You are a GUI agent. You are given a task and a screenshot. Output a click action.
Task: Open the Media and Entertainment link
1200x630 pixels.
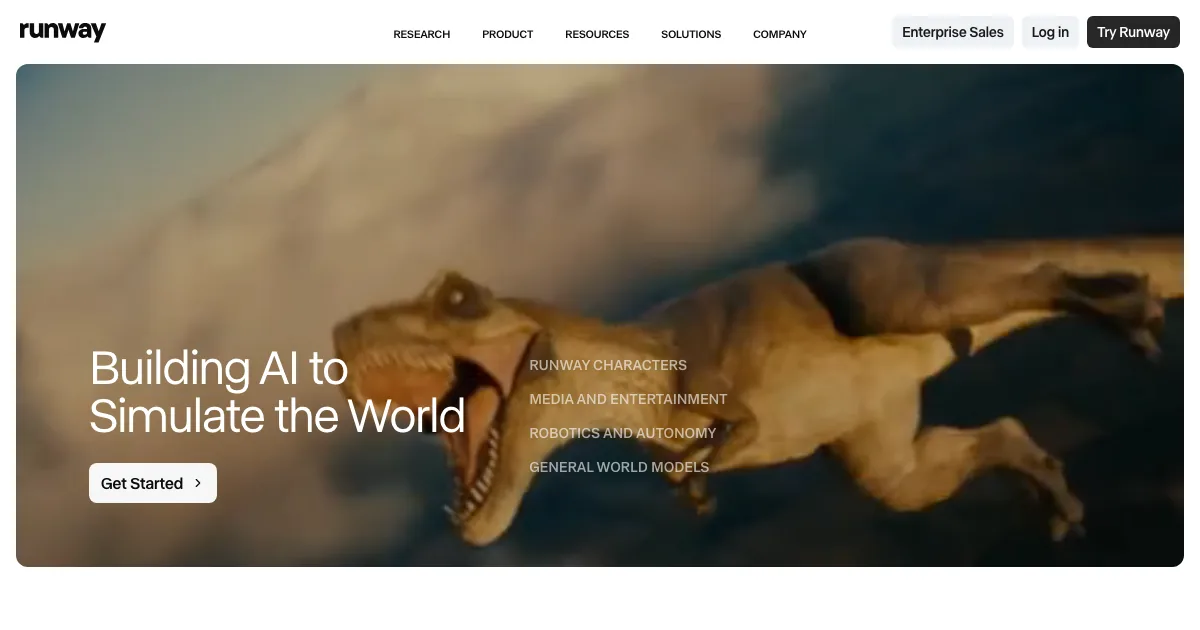tap(628, 399)
